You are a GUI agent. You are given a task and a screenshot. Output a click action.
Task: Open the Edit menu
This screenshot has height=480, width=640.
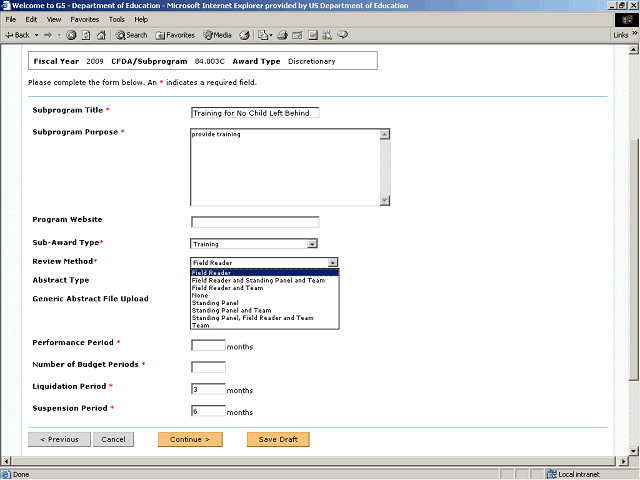click(31, 19)
